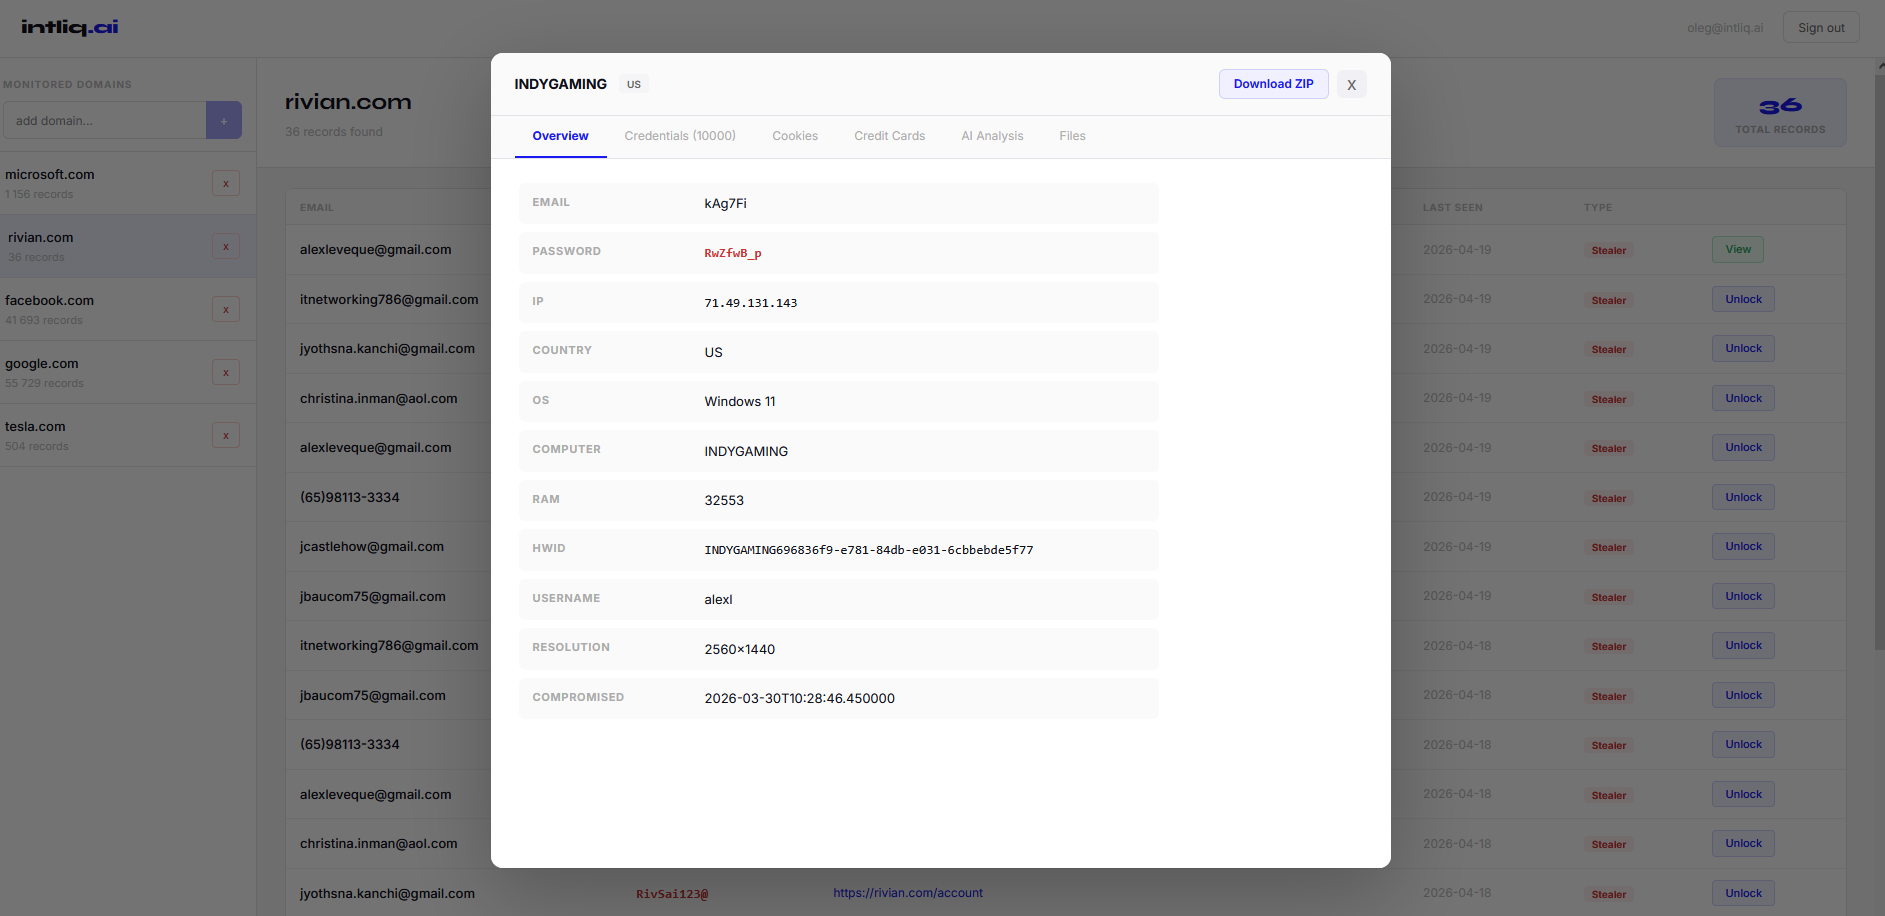Open the rivian.com/account link
Image resolution: width=1885 pixels, height=916 pixels.
[907, 892]
